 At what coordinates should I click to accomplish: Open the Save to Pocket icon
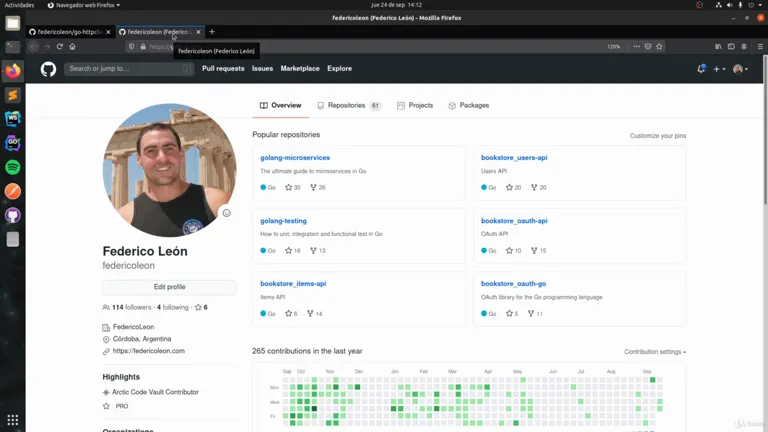[648, 47]
